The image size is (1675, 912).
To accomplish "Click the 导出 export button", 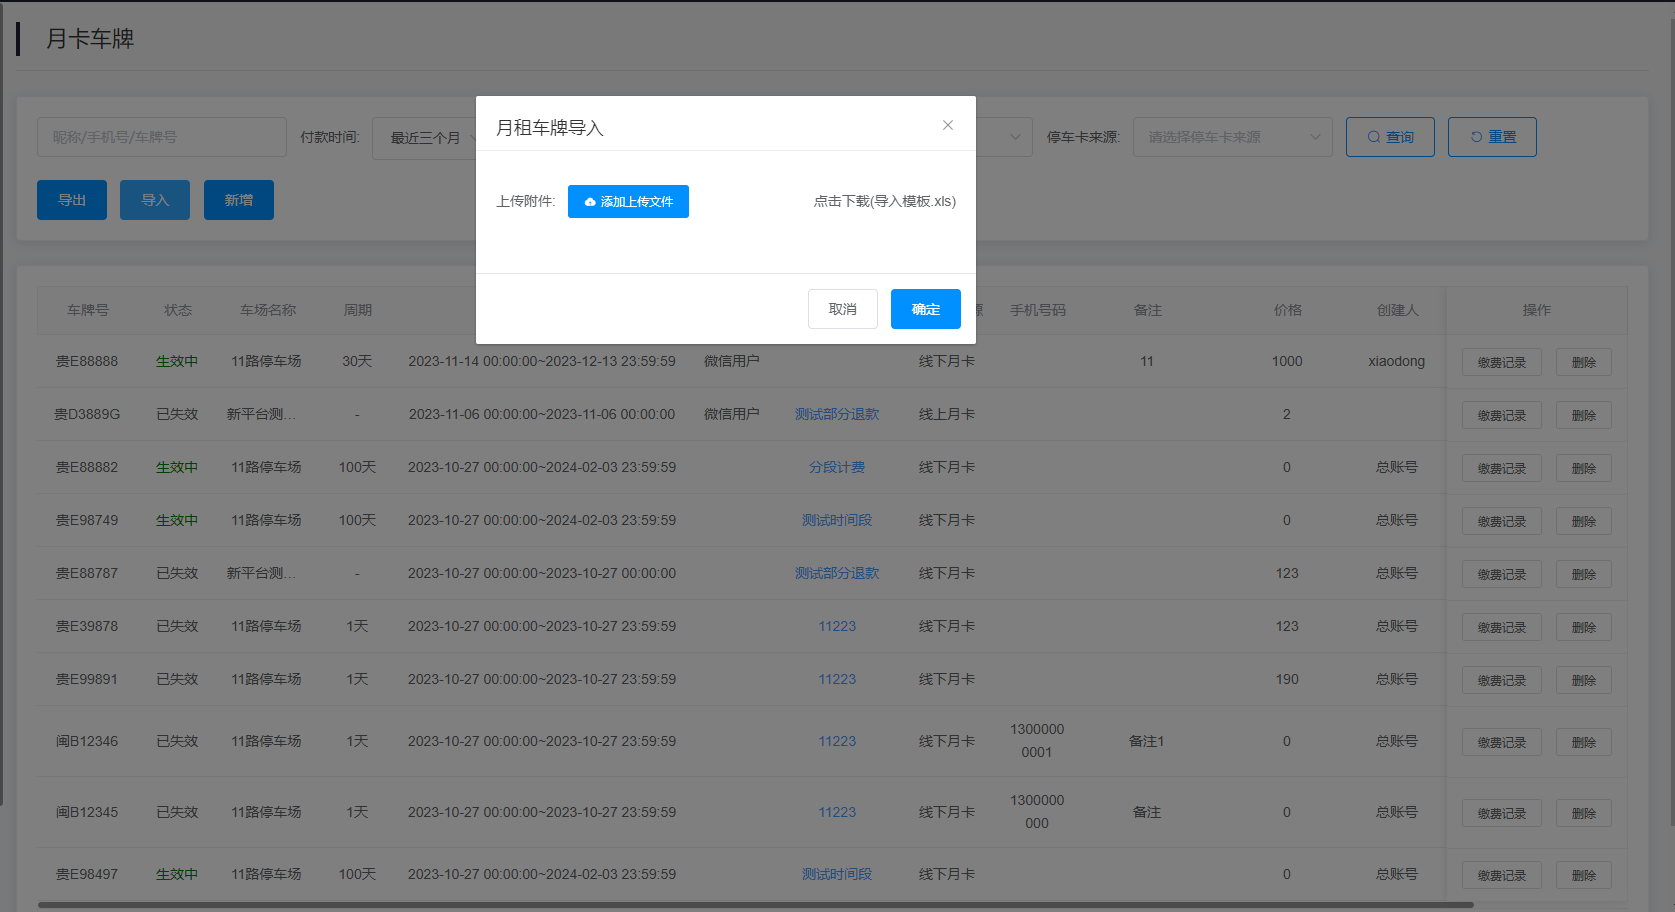I will [72, 200].
